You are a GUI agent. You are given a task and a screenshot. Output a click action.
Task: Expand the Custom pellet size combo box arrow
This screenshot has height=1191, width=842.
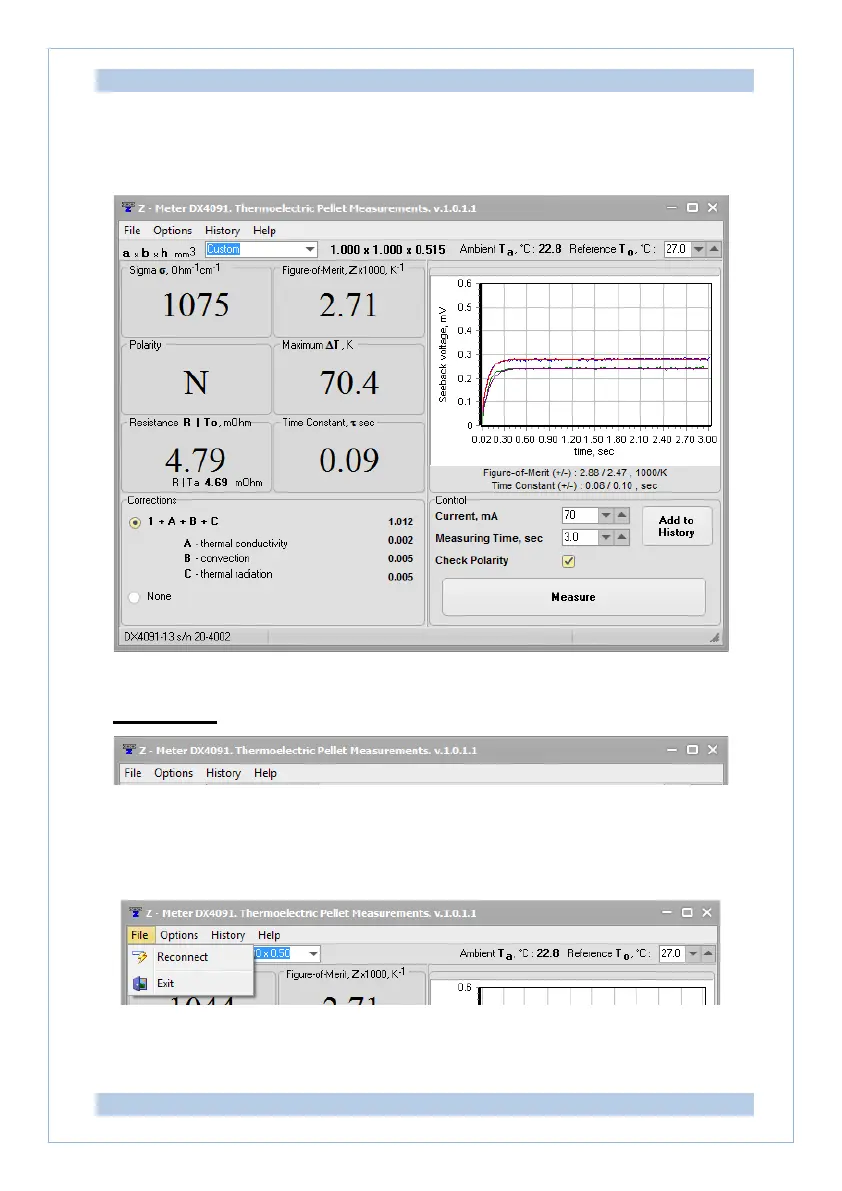point(310,249)
